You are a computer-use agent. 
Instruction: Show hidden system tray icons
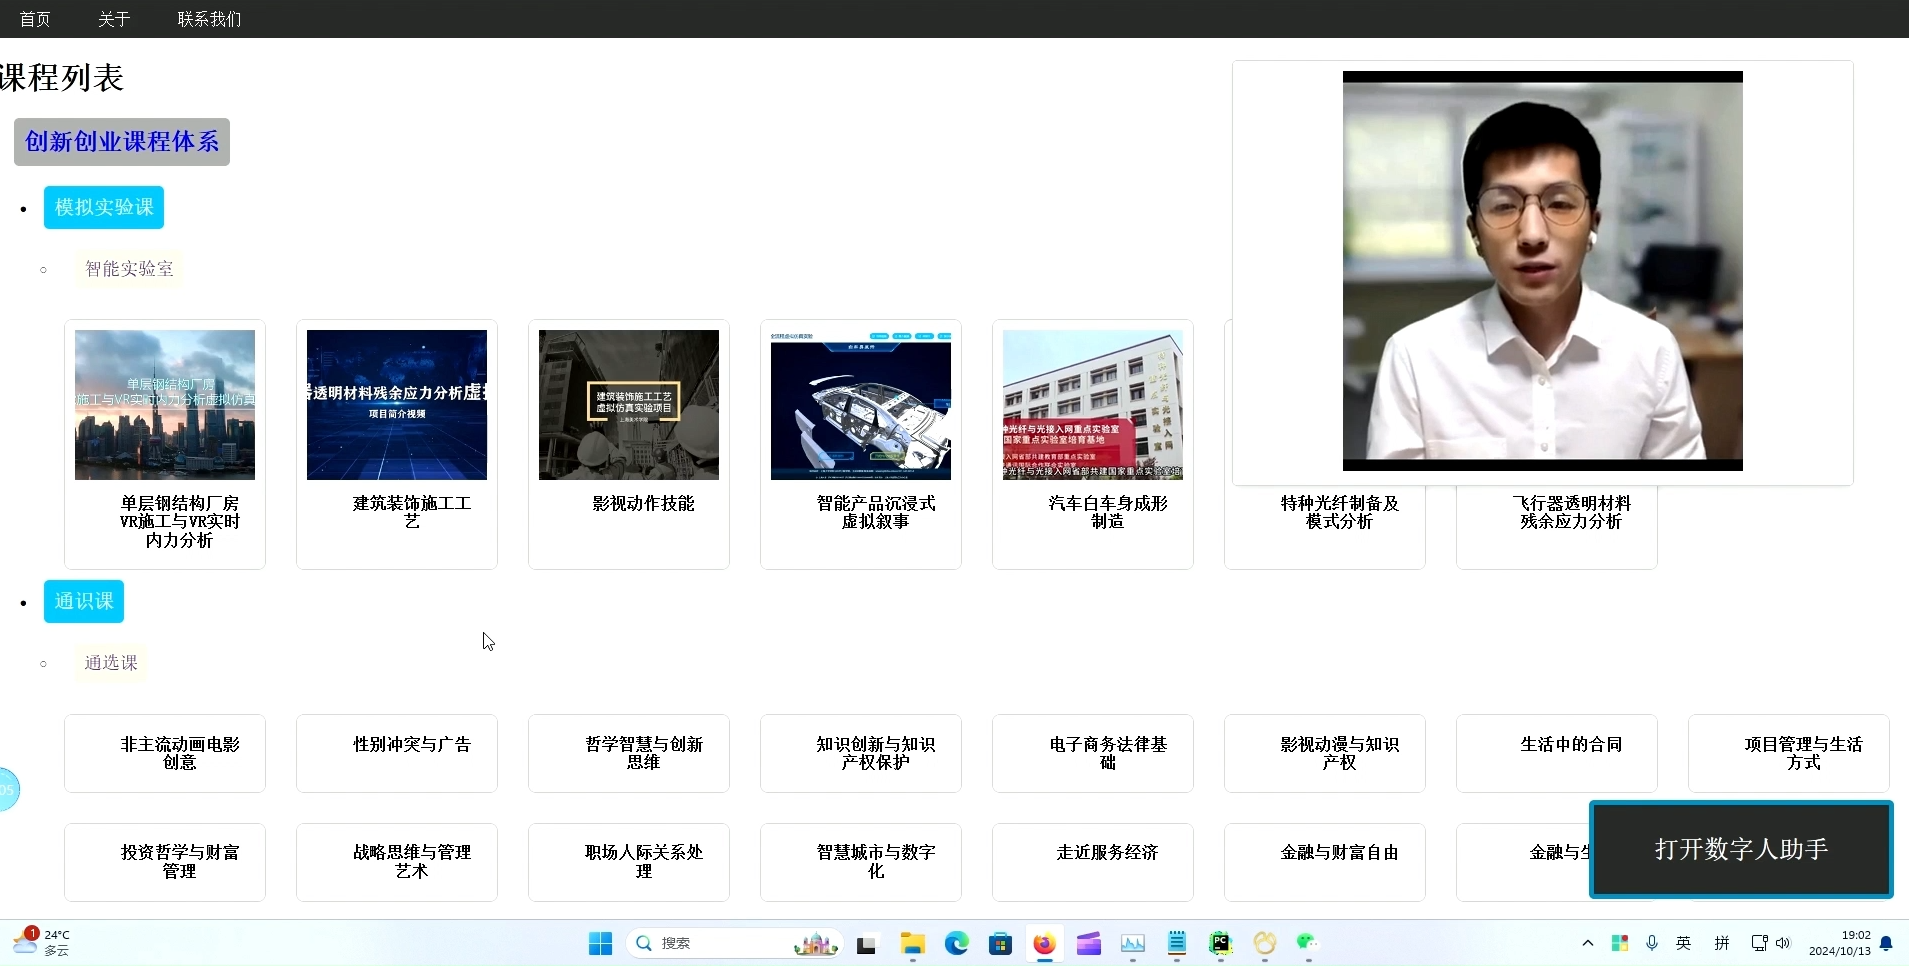coord(1587,943)
